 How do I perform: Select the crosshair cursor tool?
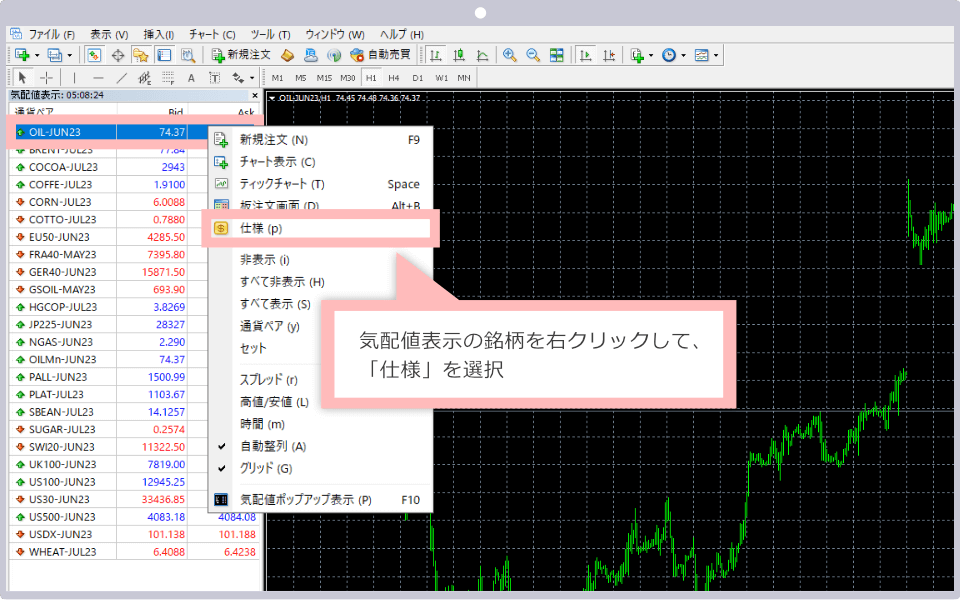[46, 78]
